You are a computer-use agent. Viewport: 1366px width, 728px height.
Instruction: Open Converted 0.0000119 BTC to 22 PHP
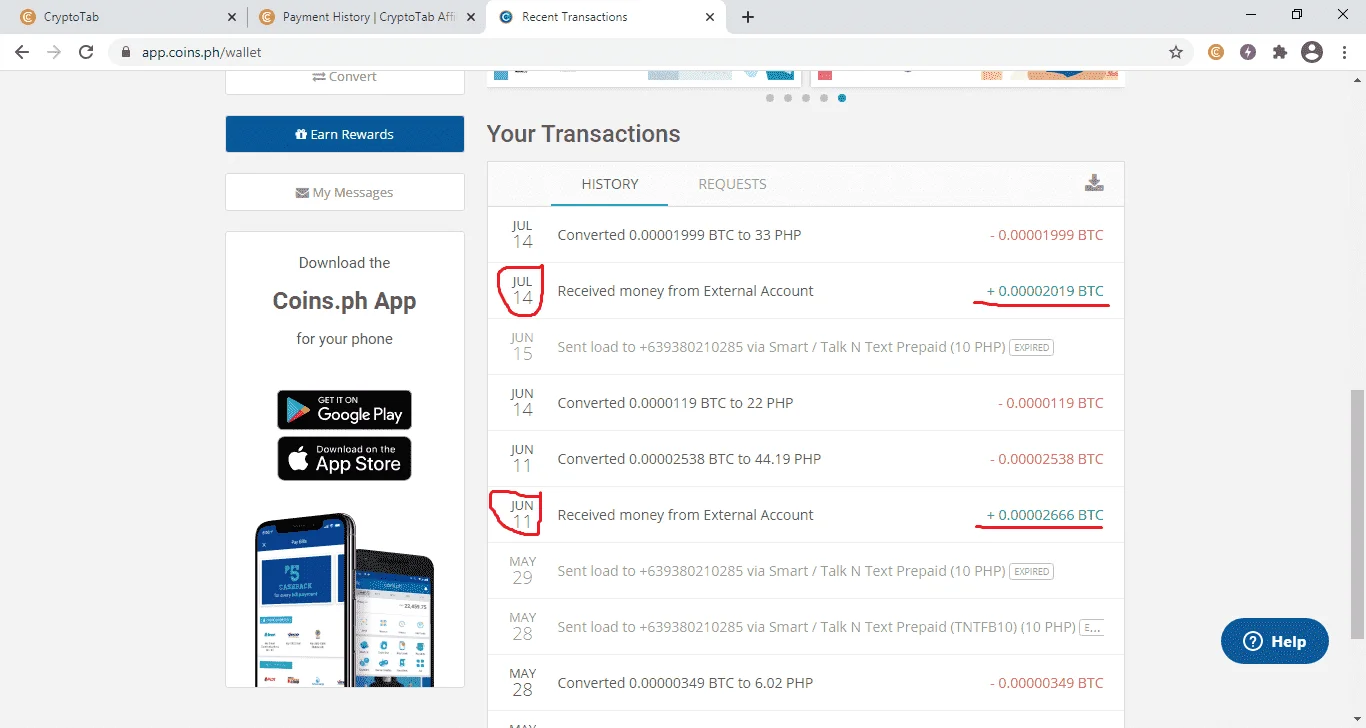point(806,403)
